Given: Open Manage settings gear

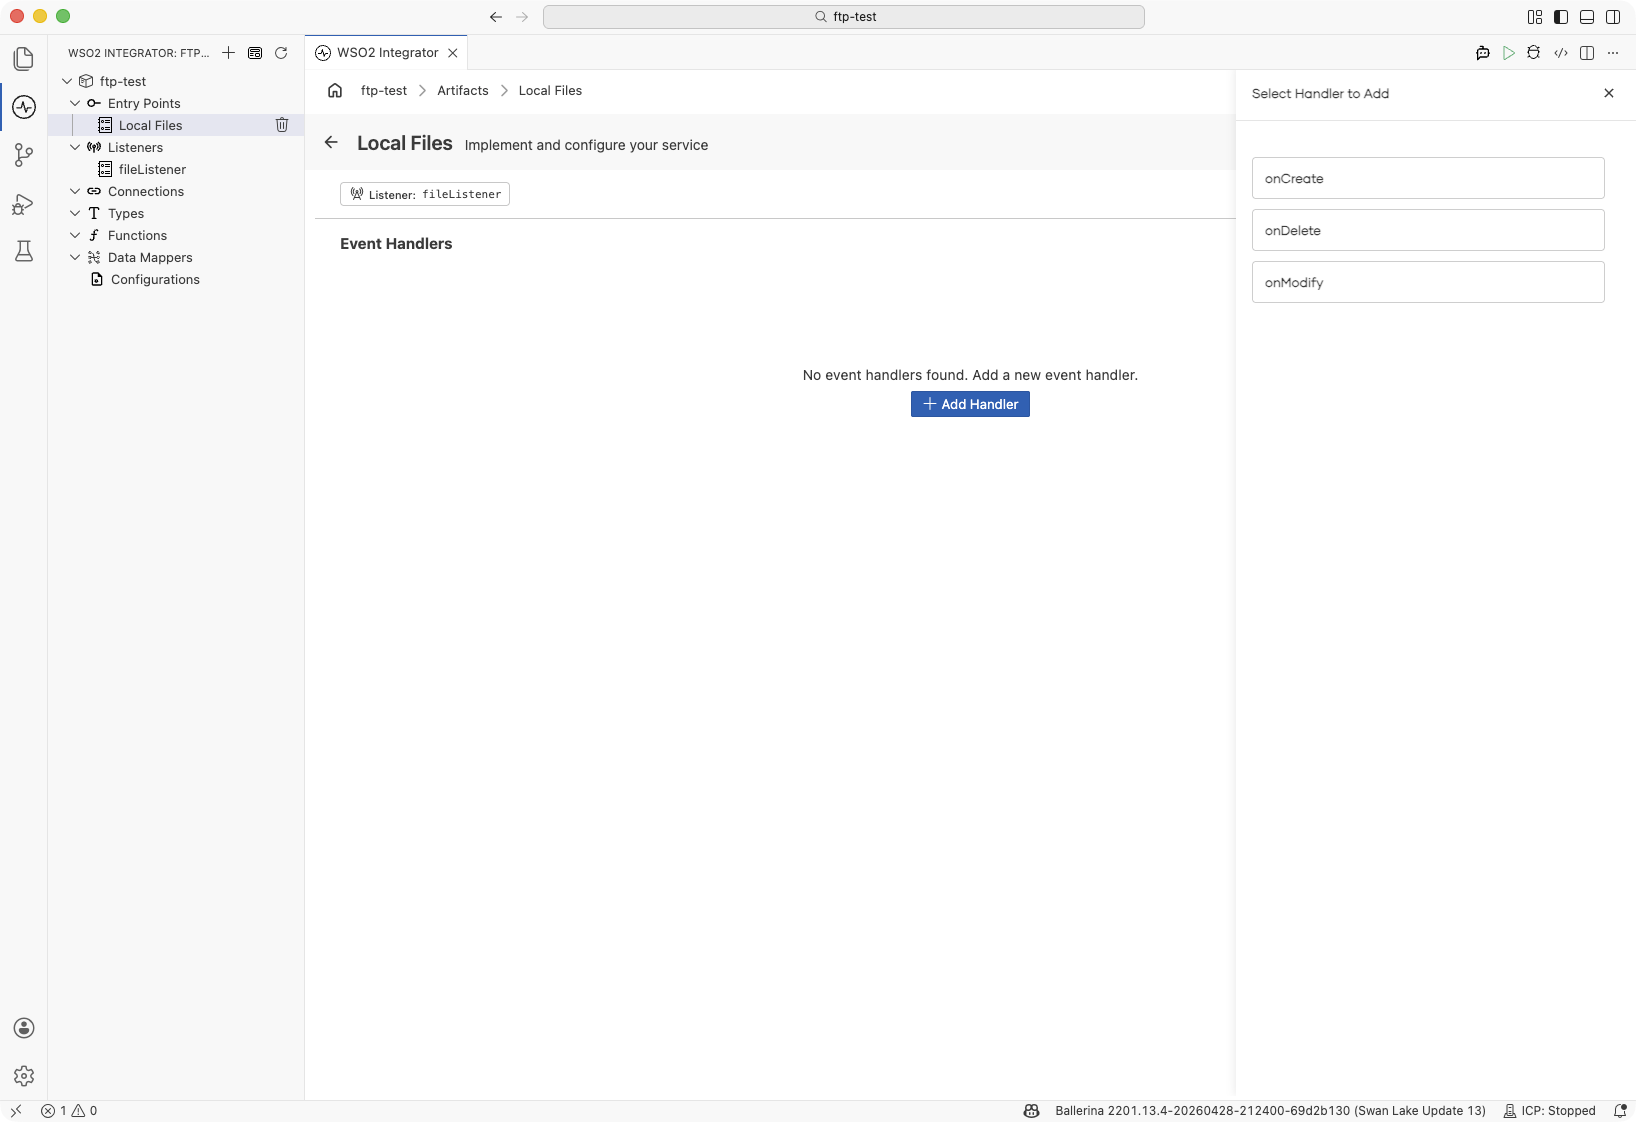Looking at the screenshot, I should pos(24,1076).
